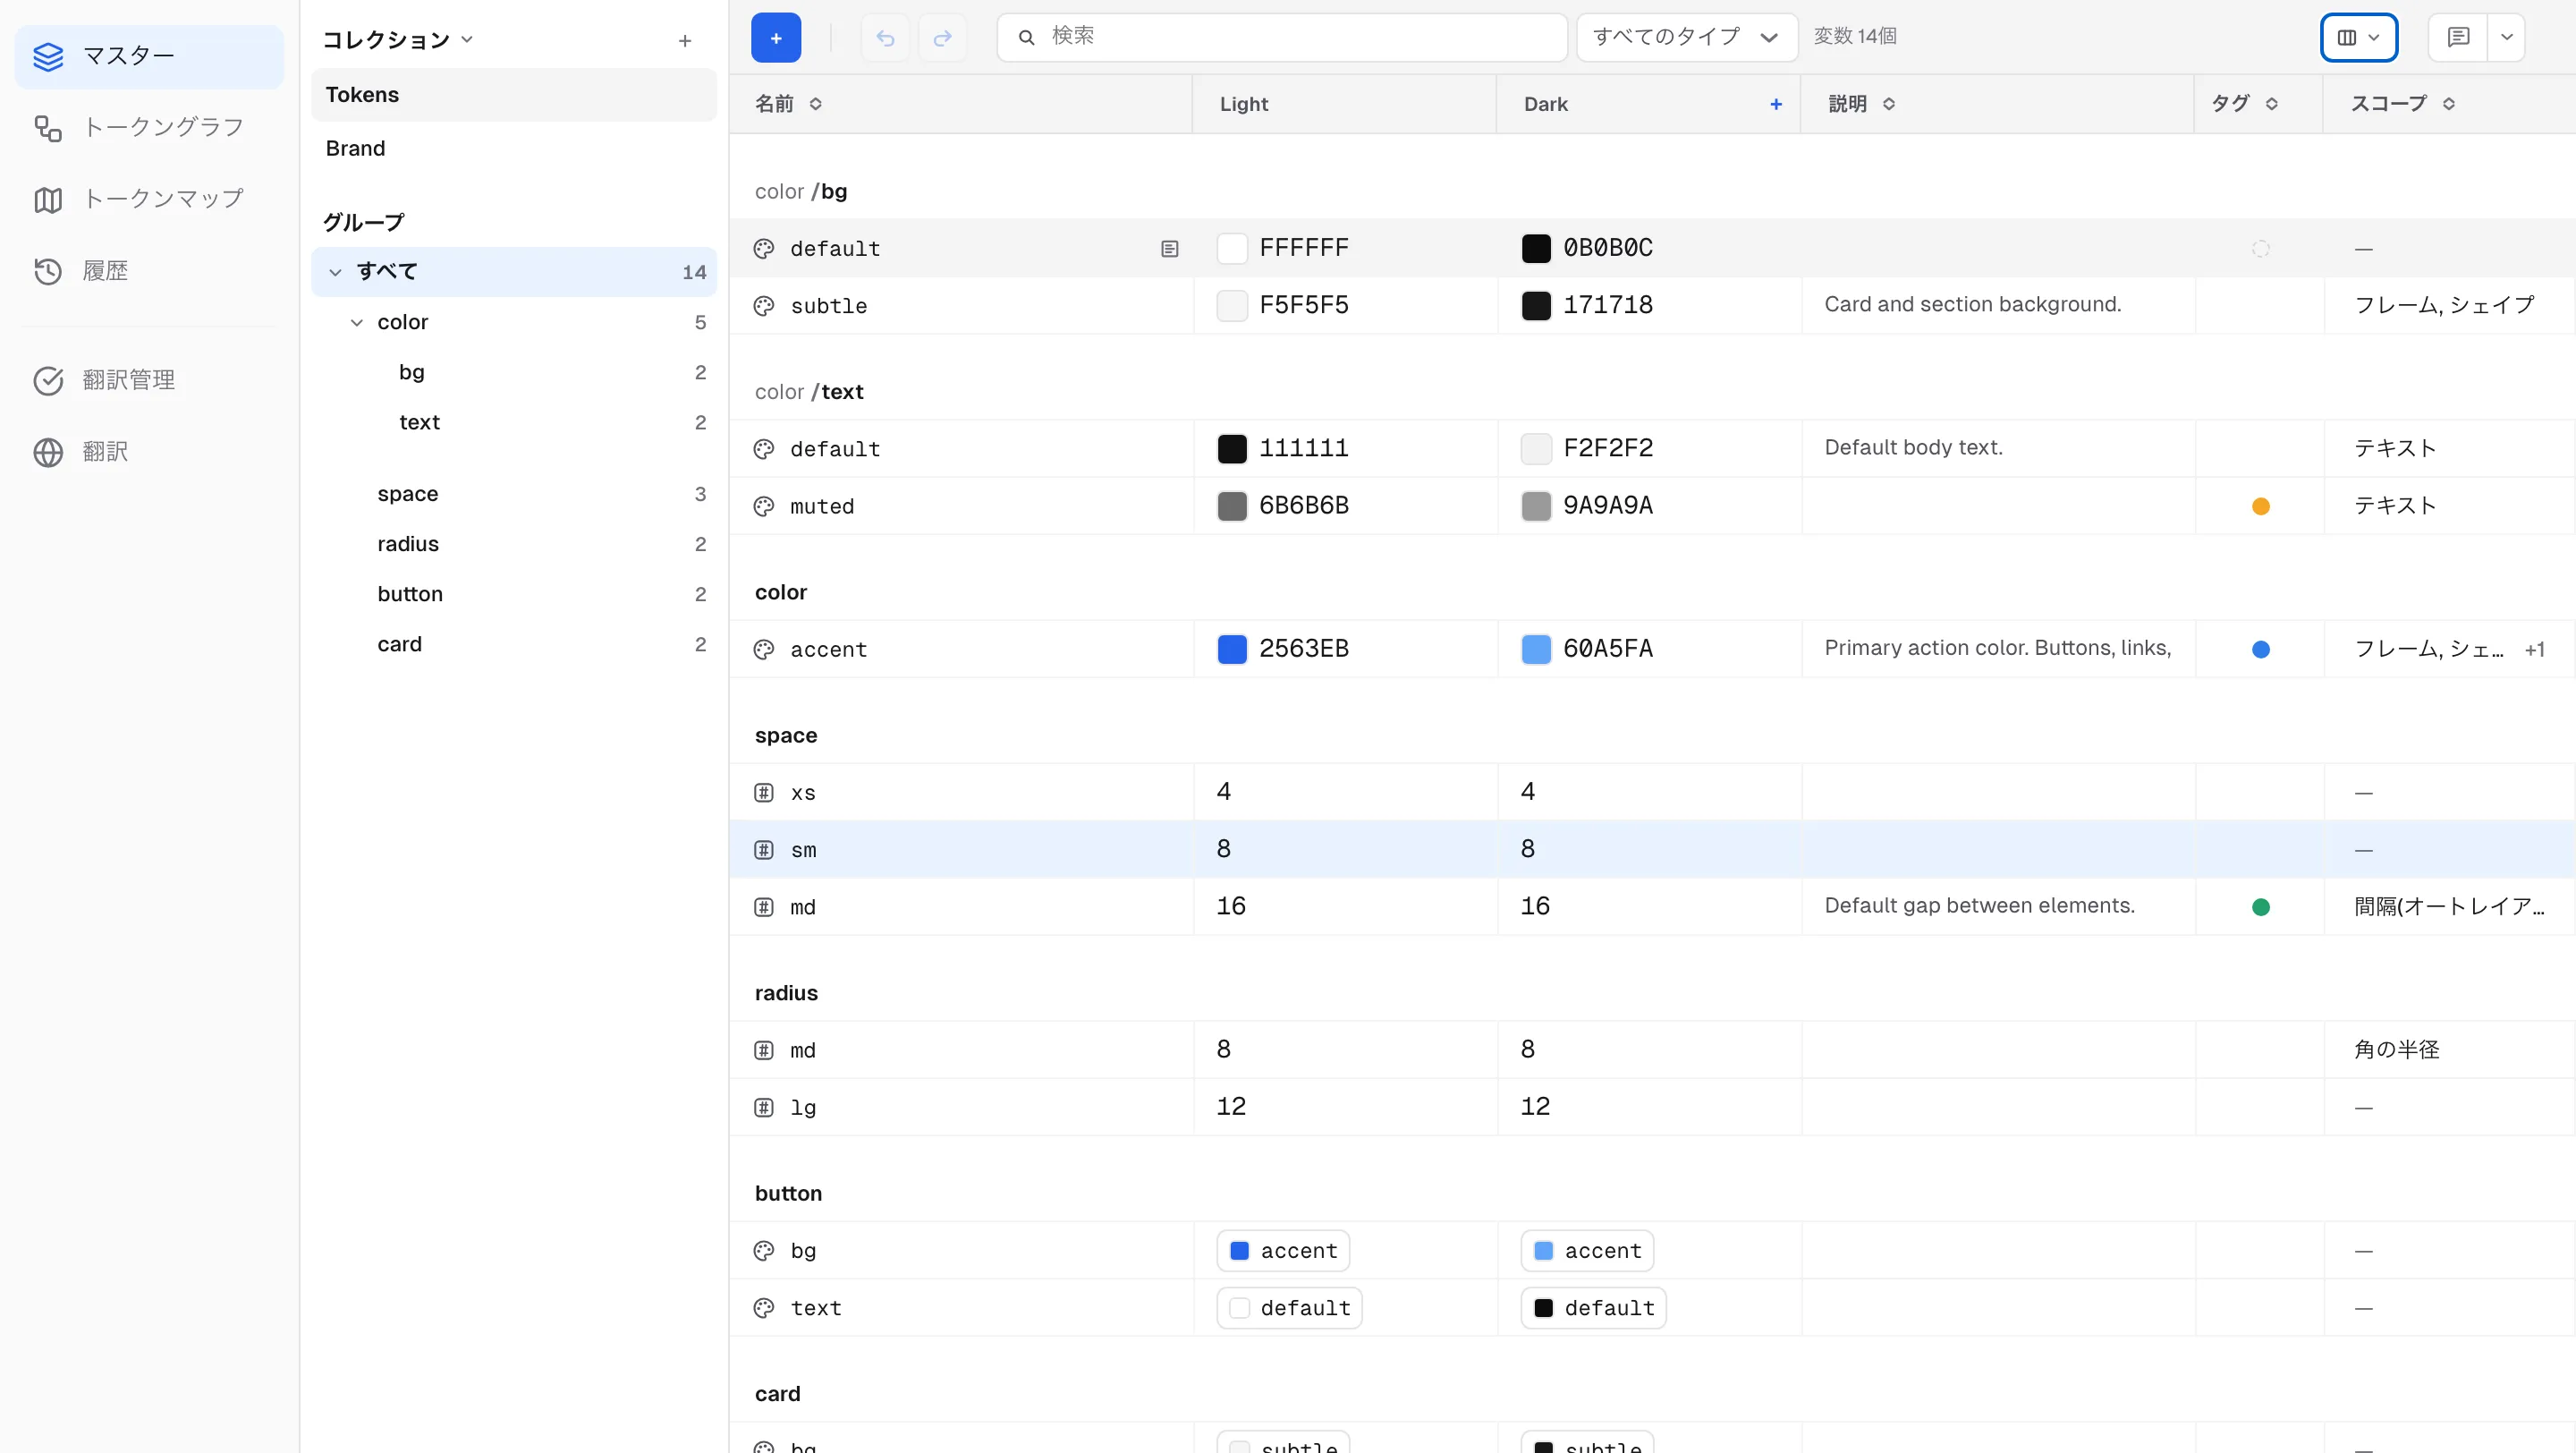
Task: Click the 2563EB accent color swatch
Action: coord(1232,649)
